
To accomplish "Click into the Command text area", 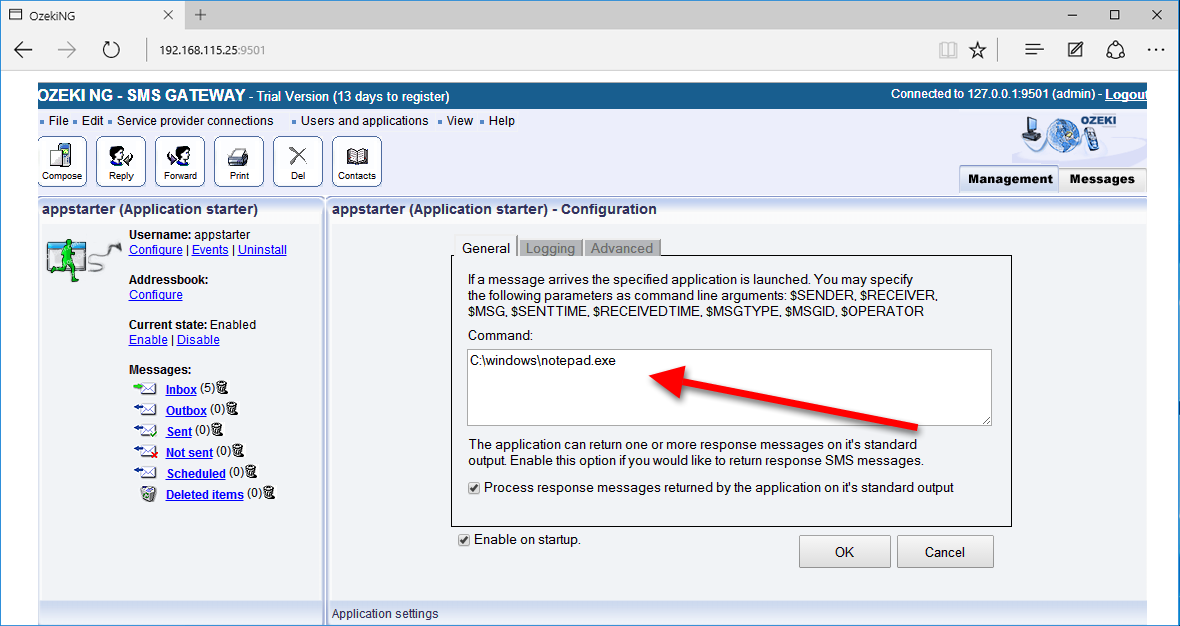I will point(729,387).
